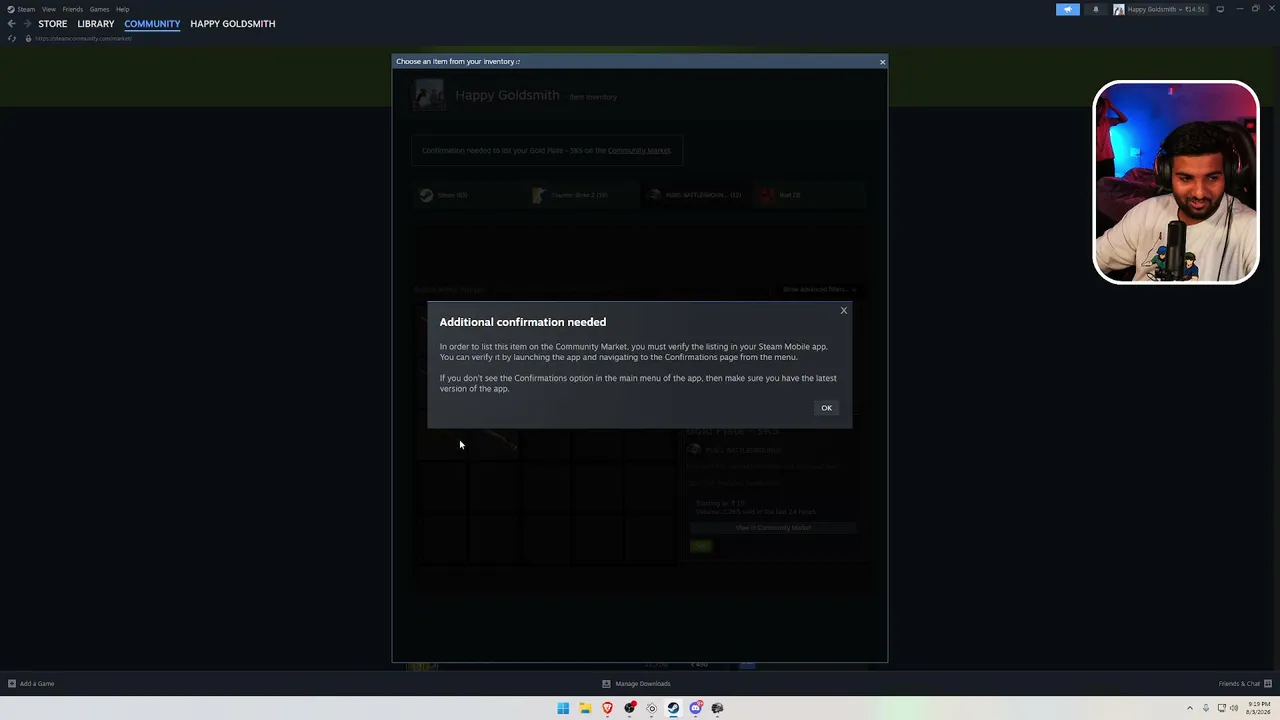Open the Windows Start menu
Viewport: 1280px width, 720px height.
pyautogui.click(x=563, y=708)
